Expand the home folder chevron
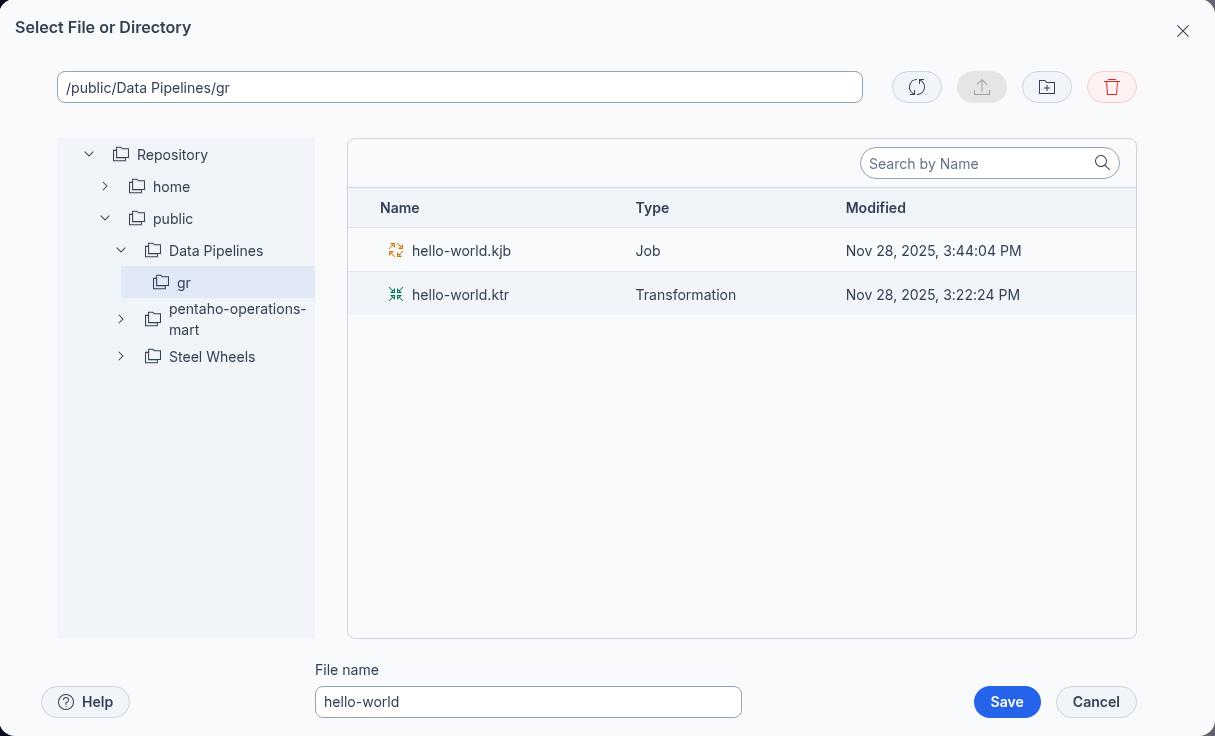The image size is (1215, 736). coord(105,187)
